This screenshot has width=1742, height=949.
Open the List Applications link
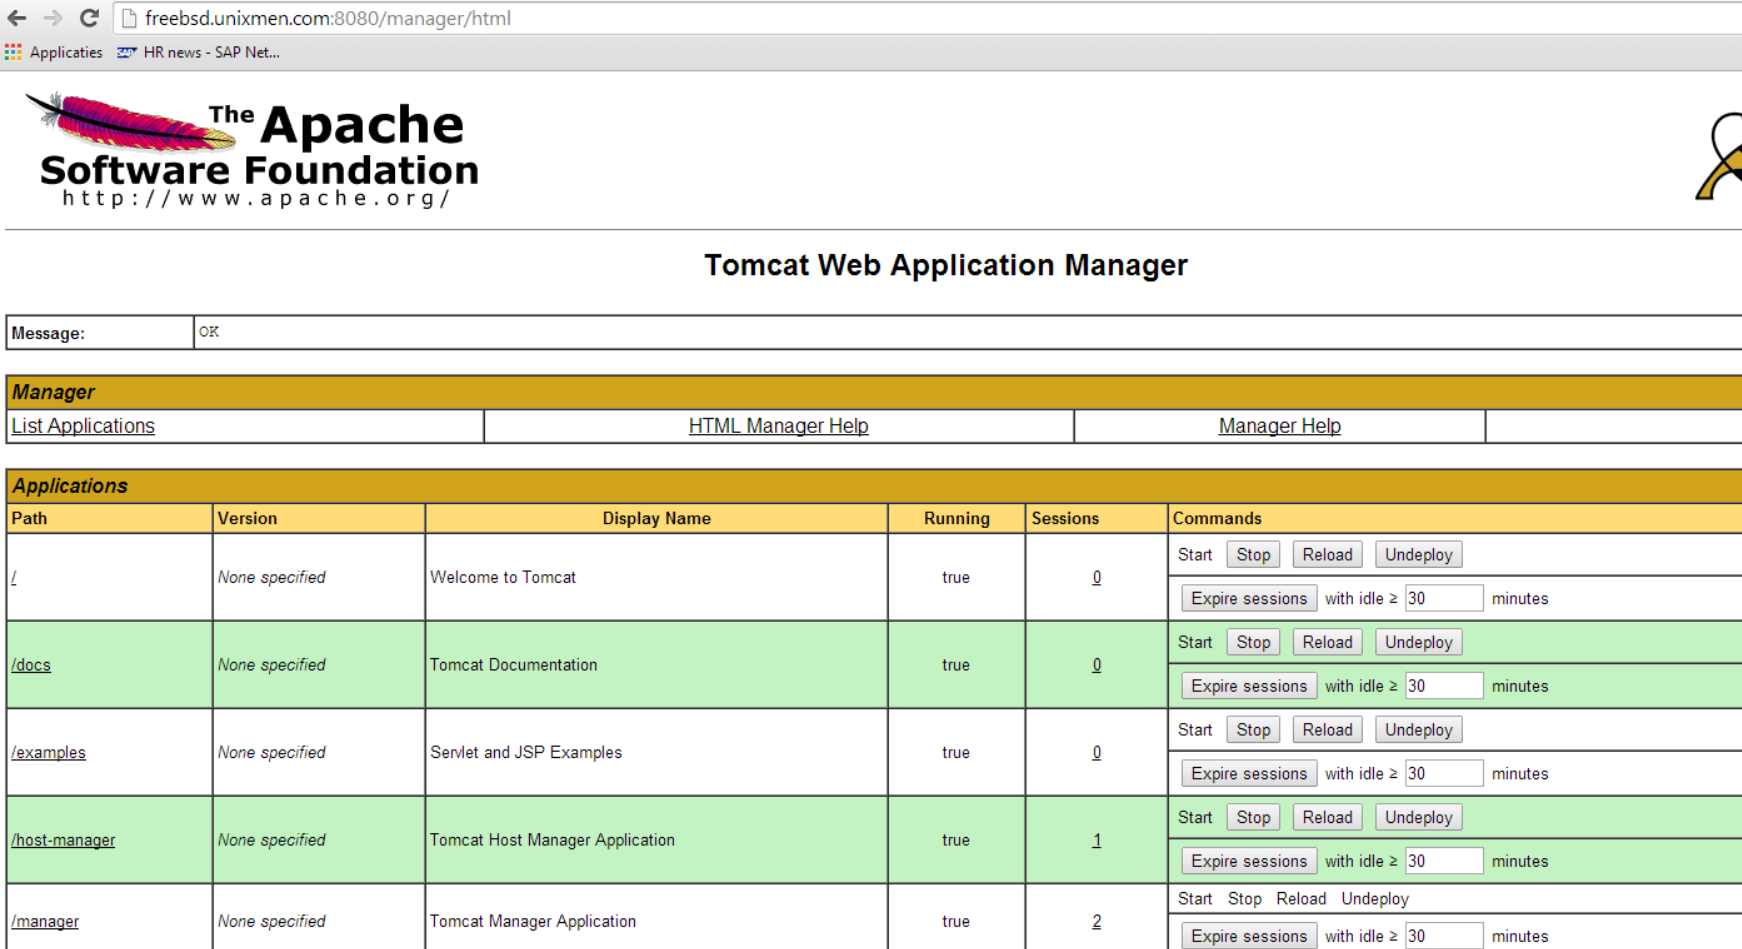click(x=83, y=426)
